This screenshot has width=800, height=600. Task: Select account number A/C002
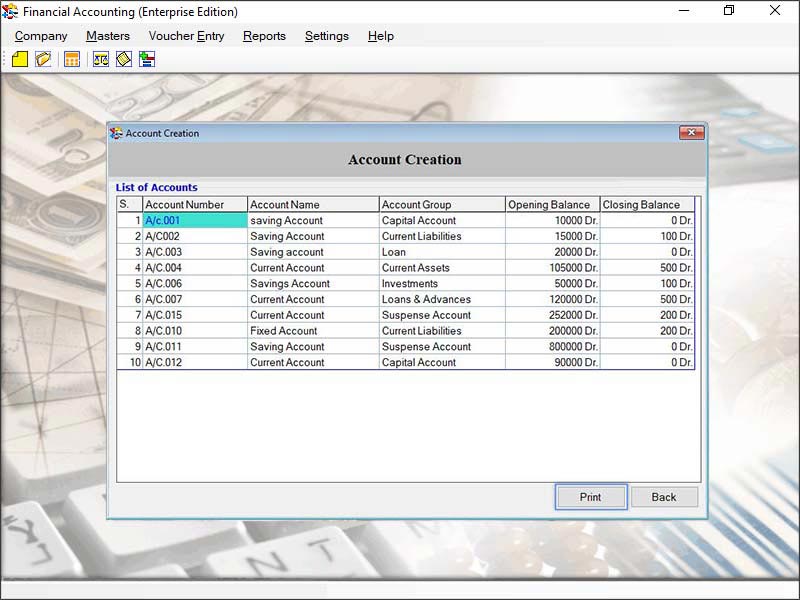195,236
